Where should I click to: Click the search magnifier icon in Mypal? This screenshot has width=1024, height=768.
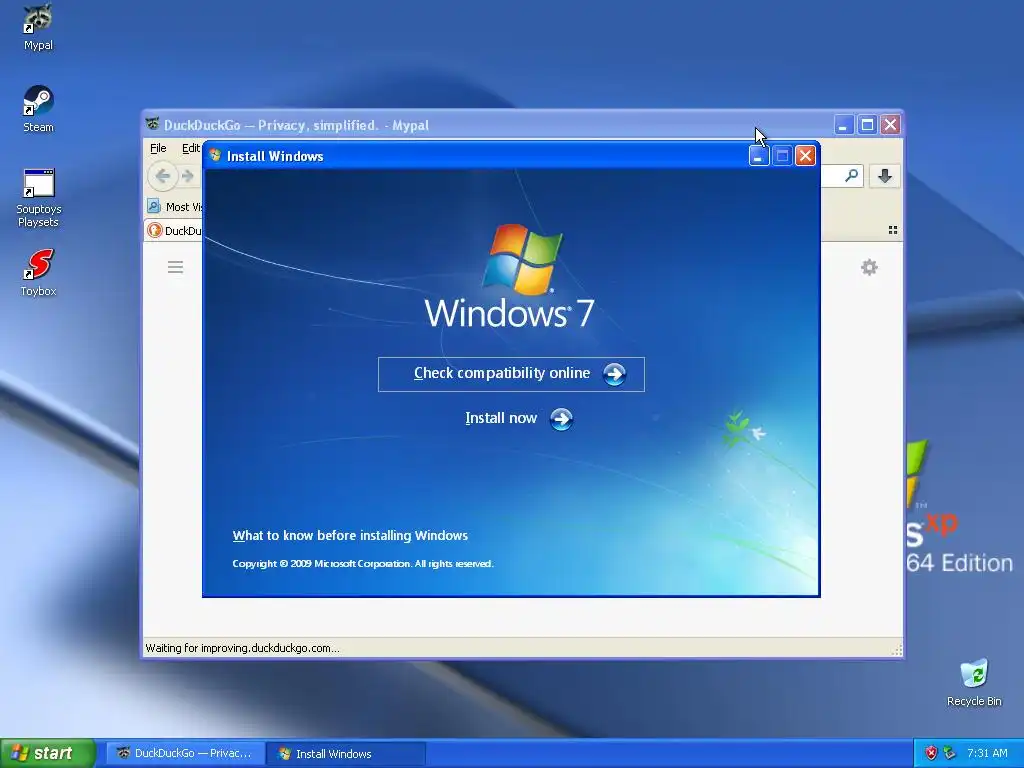point(851,176)
